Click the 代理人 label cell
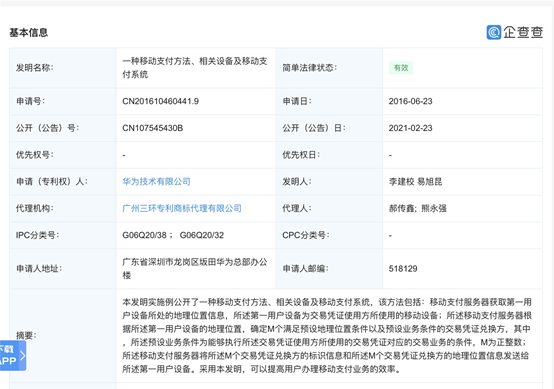 329,208
